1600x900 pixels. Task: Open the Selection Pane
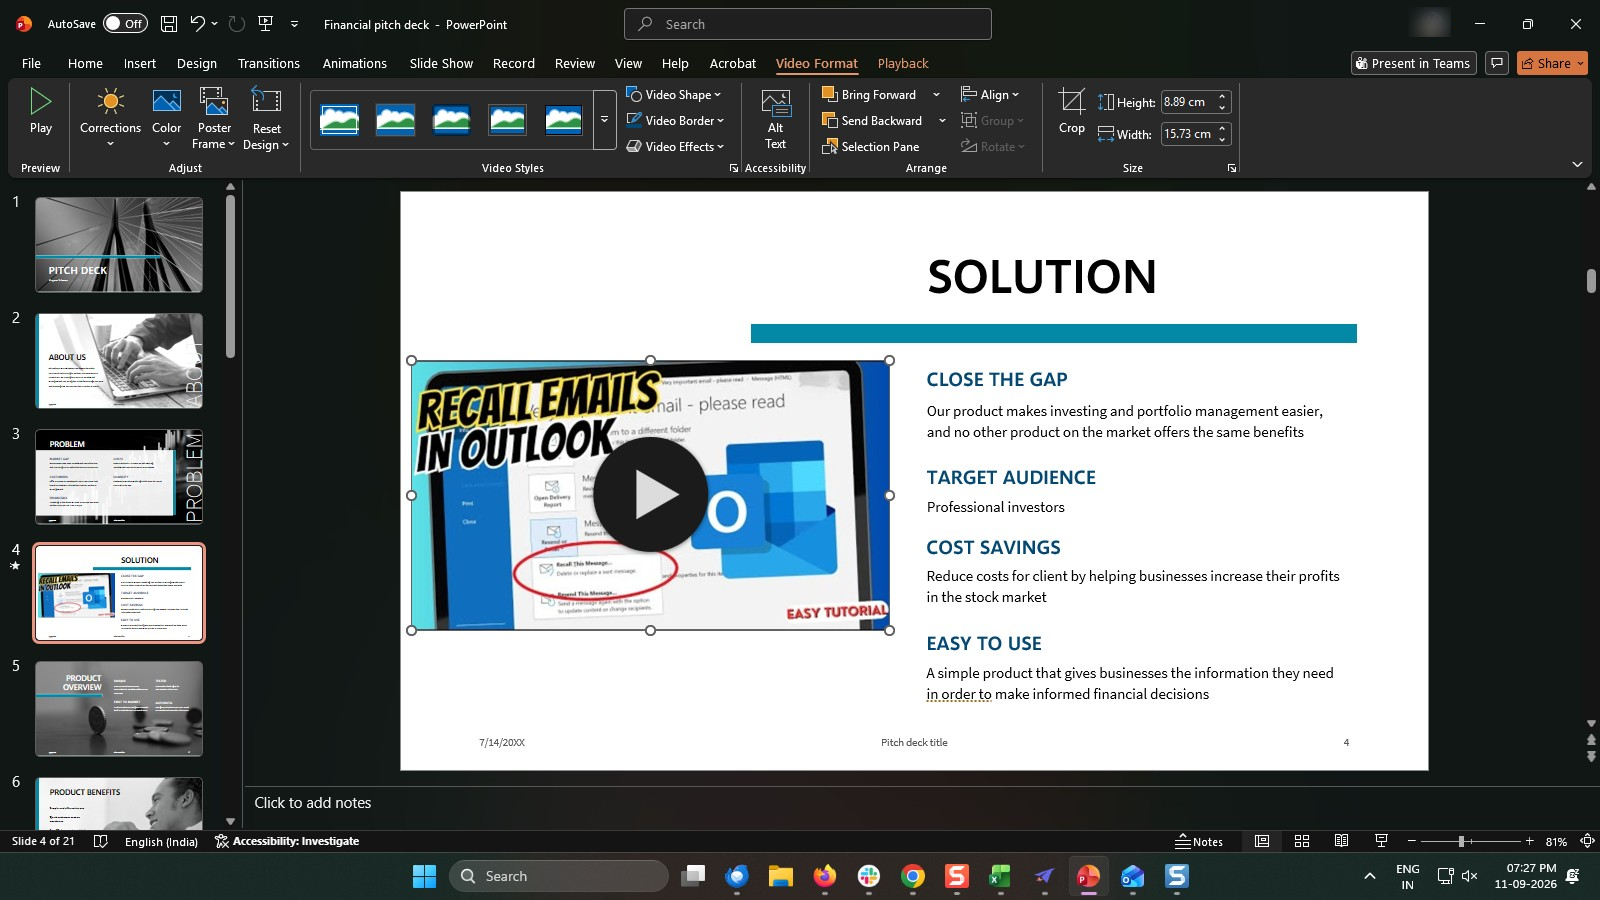pos(870,146)
